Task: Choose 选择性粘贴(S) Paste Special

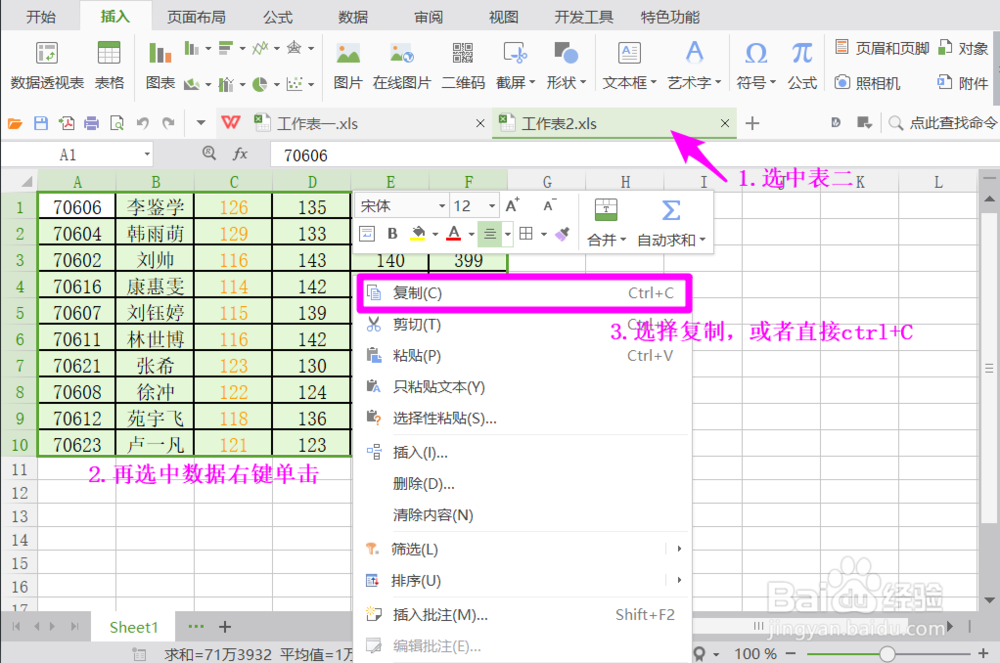Action: pos(524,418)
